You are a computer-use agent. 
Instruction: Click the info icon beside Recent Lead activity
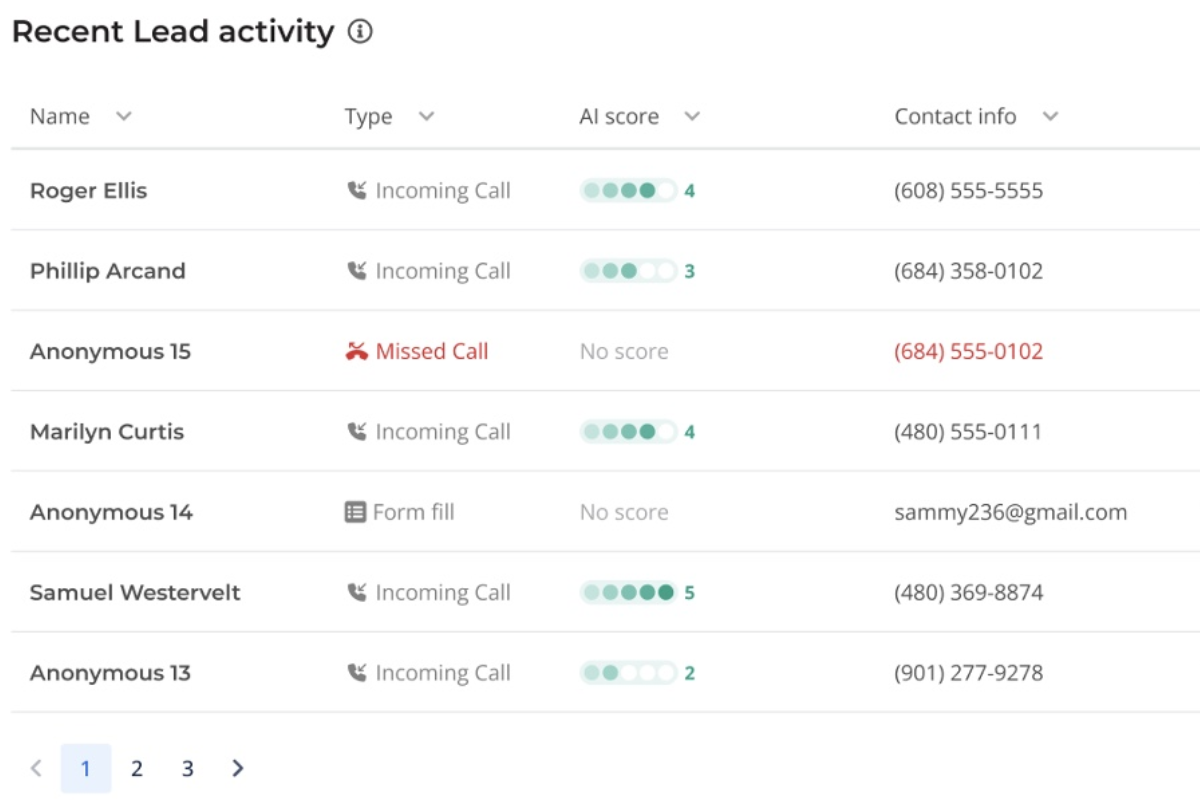click(360, 32)
